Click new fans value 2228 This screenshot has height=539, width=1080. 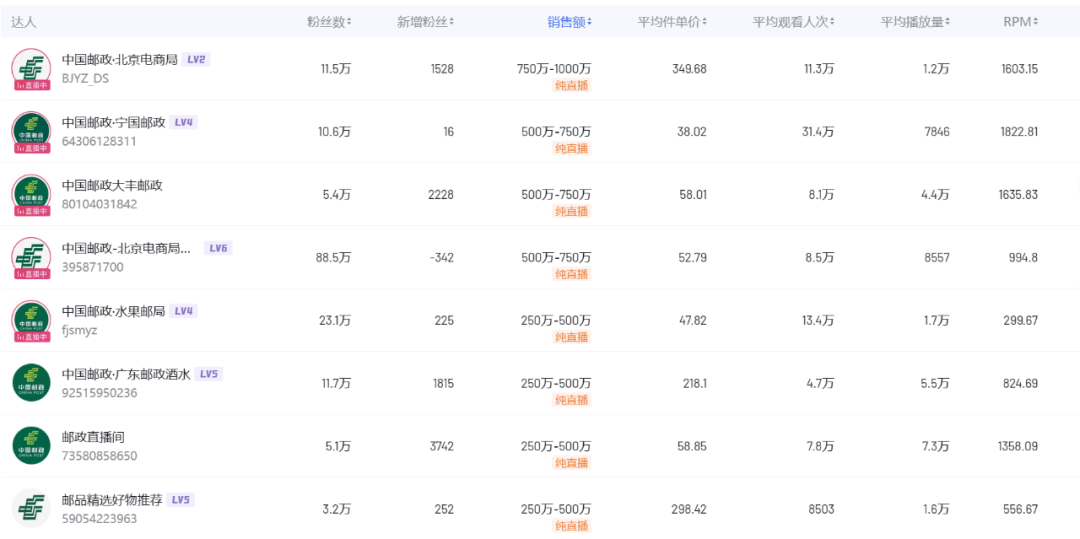[441, 195]
